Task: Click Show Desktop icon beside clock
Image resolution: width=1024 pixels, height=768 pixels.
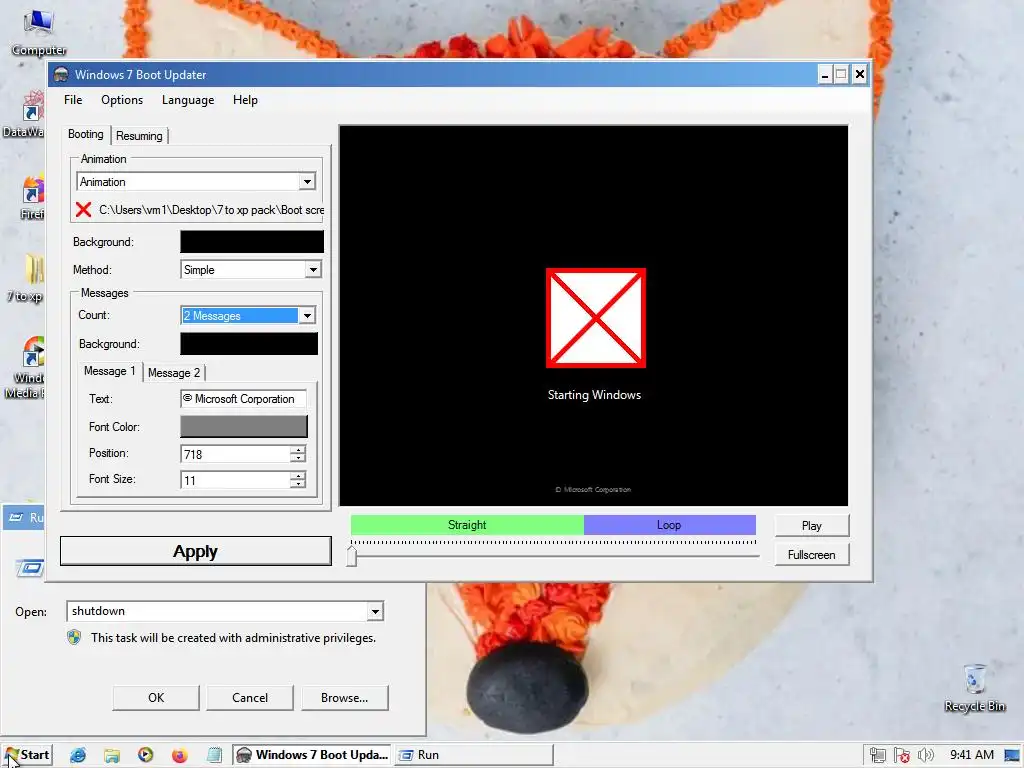Action: click(x=1013, y=755)
